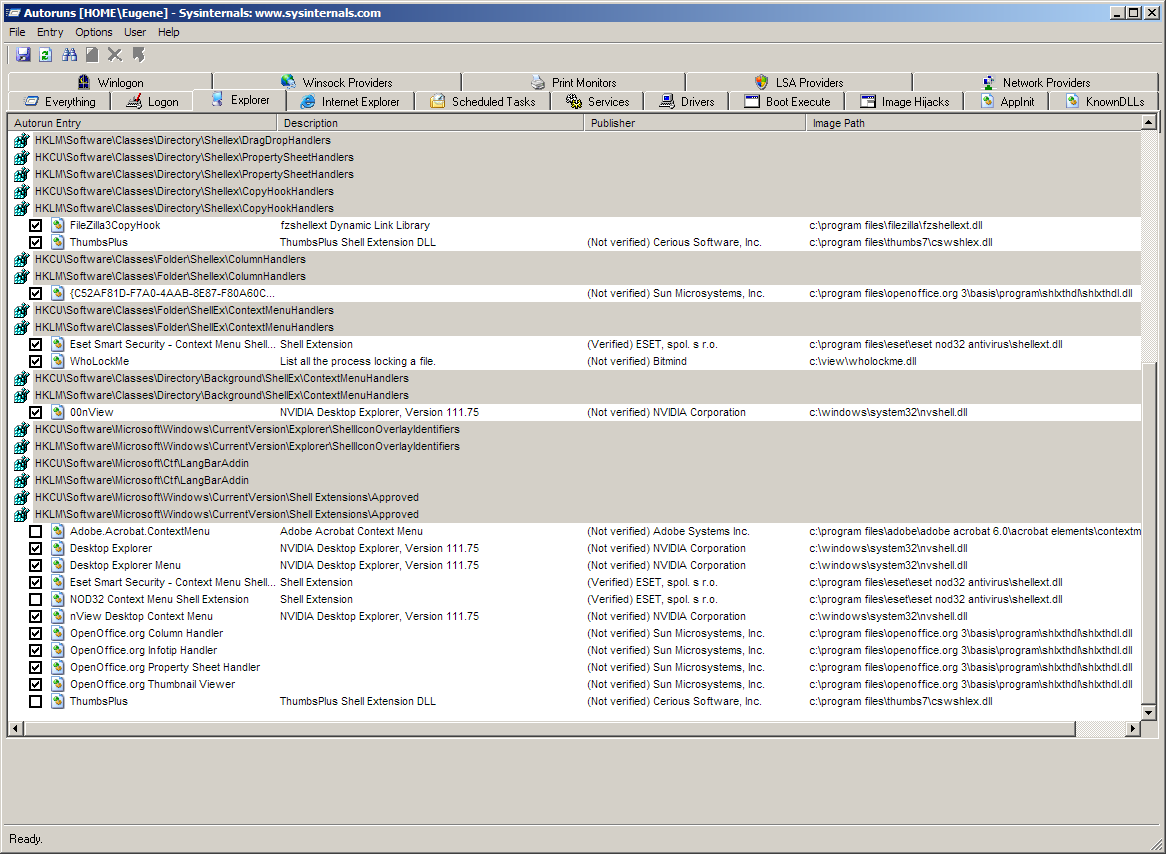Uncheck the WhoLockMe entry checkbox

pos(35,362)
